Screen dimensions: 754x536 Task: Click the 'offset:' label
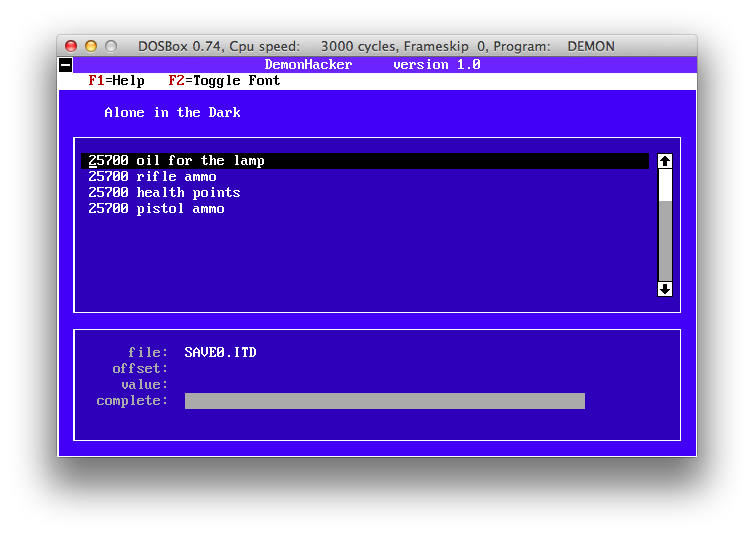click(140, 369)
